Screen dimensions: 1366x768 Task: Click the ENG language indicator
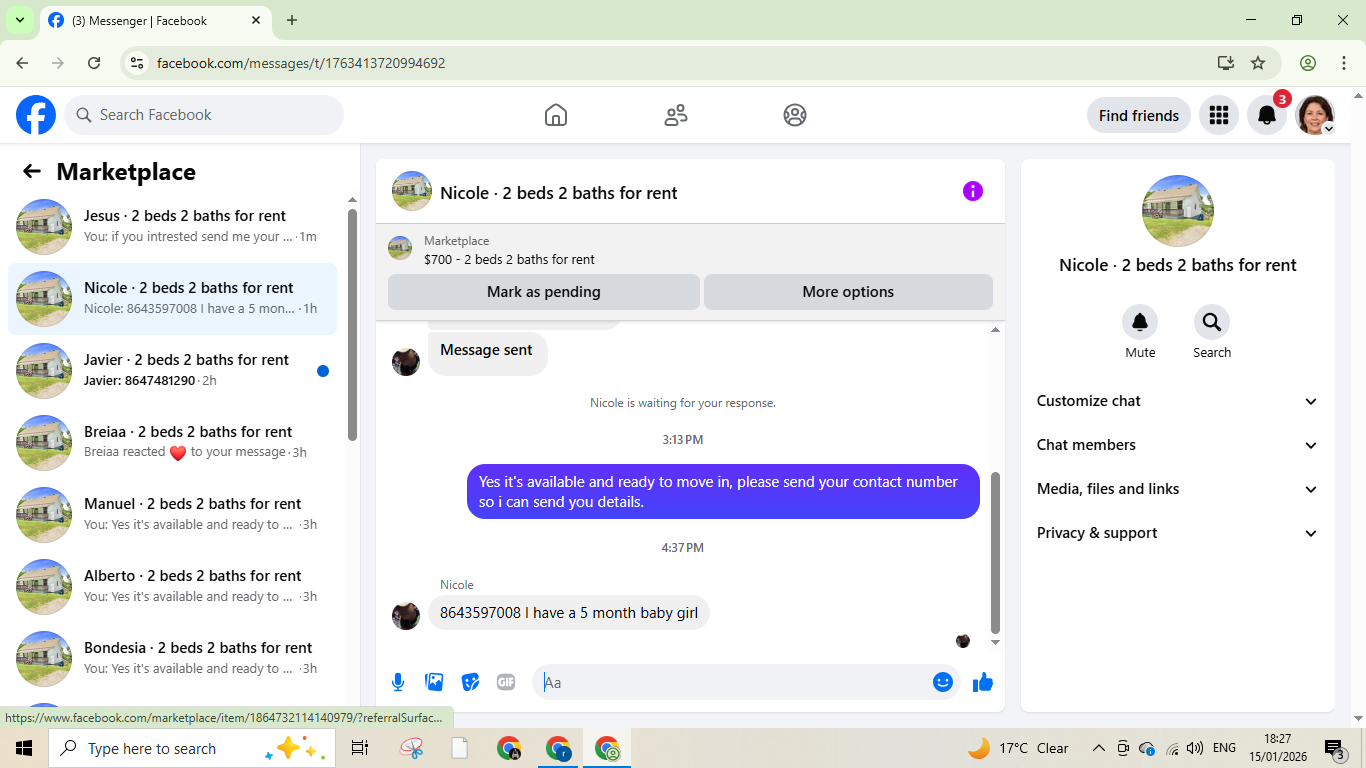coord(1224,748)
